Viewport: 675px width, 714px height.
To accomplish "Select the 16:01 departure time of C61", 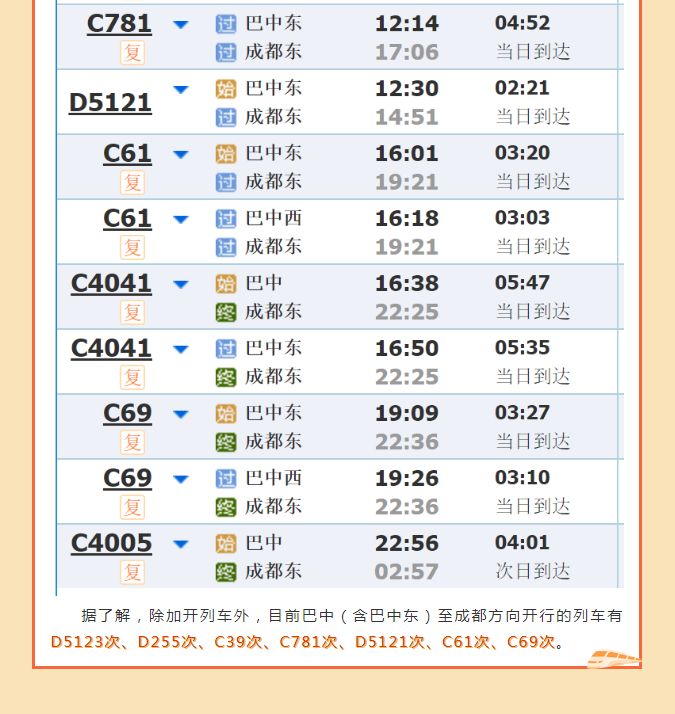I will pyautogui.click(x=407, y=153).
